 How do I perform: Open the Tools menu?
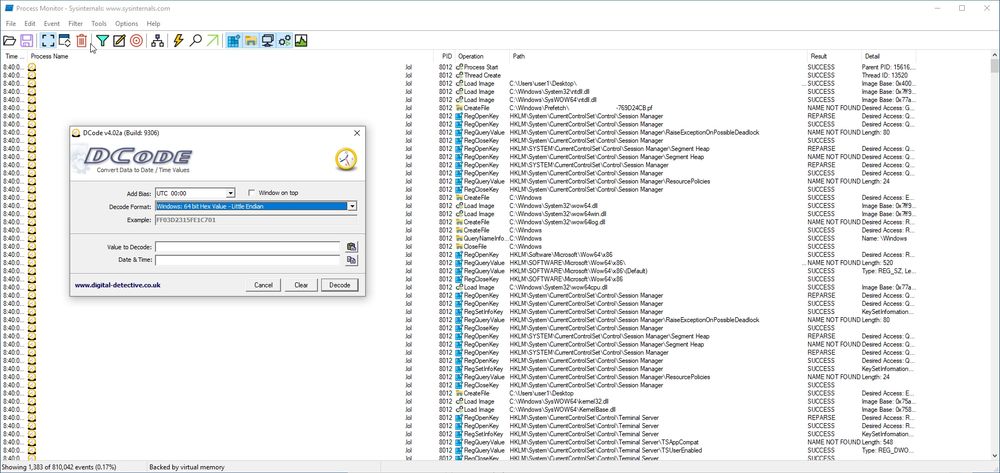(99, 24)
